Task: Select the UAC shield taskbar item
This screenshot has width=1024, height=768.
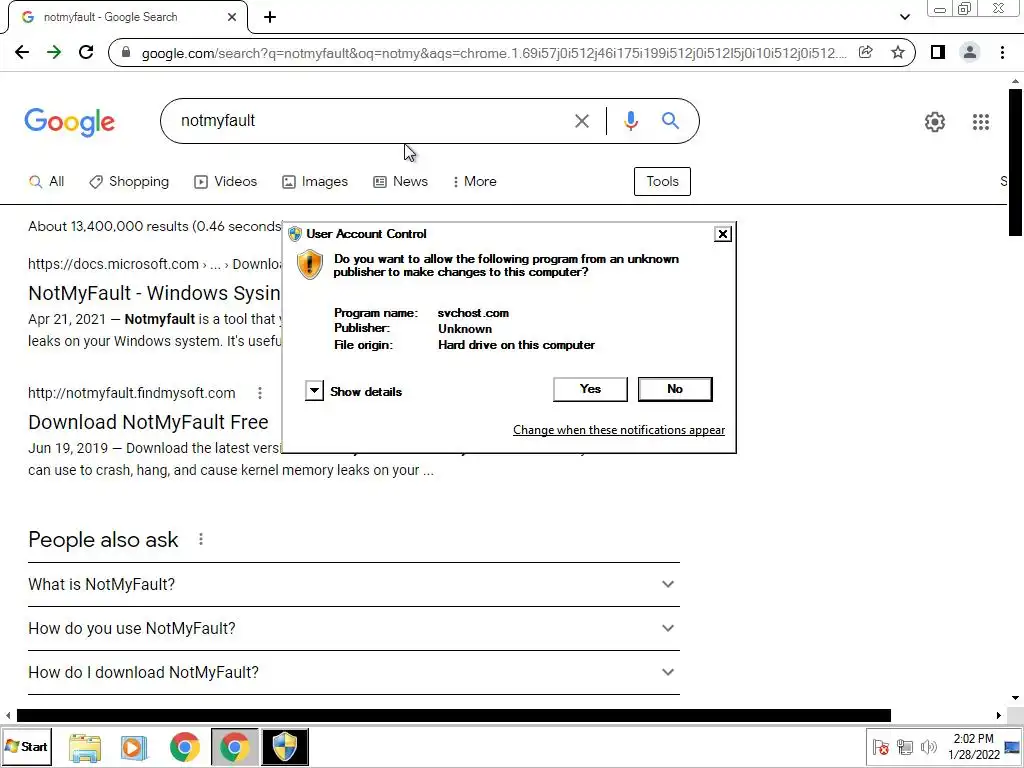Action: click(x=285, y=747)
